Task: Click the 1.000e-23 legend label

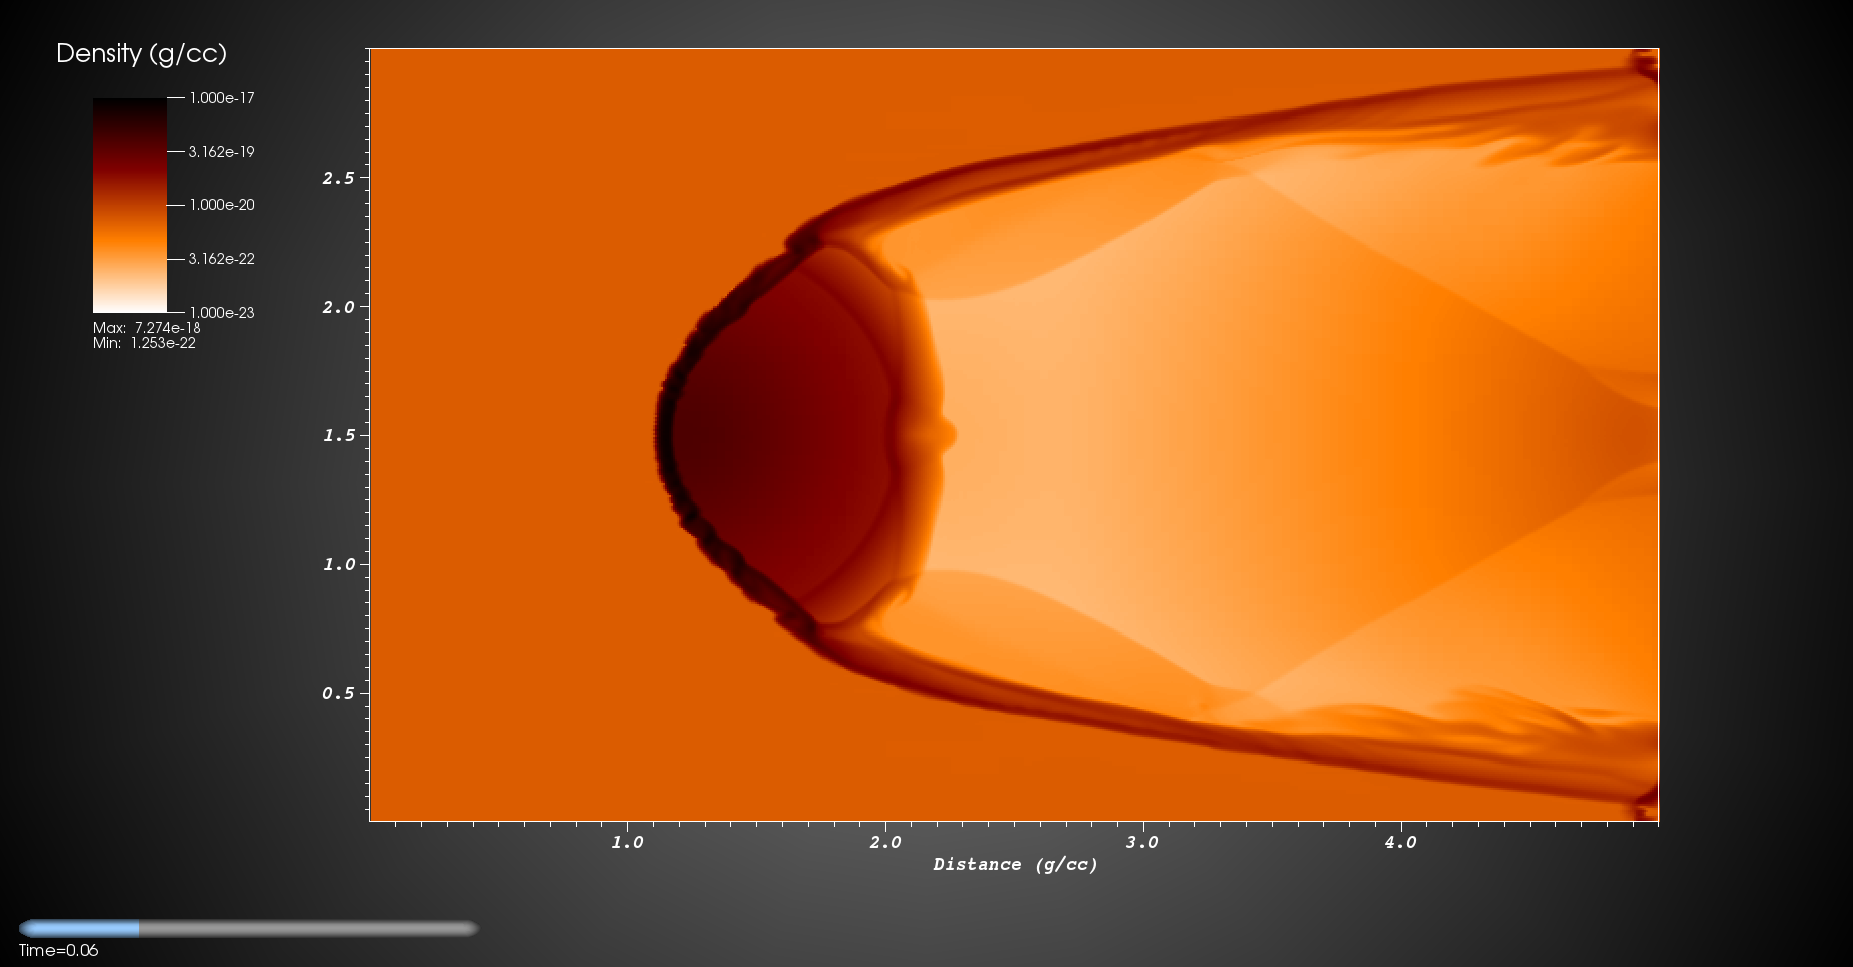Action: 222,313
